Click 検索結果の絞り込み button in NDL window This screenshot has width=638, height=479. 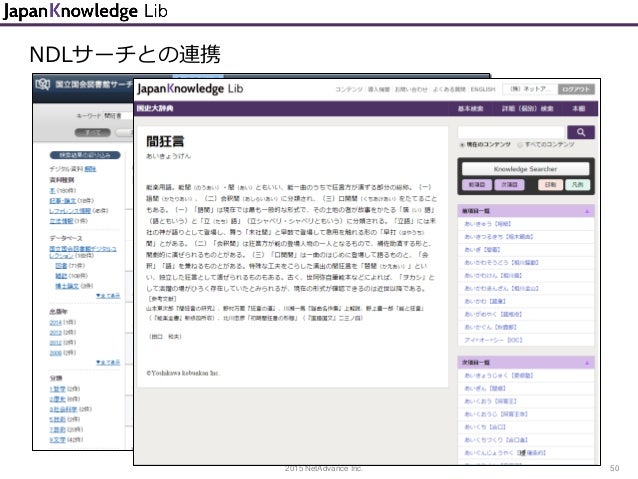85,155
